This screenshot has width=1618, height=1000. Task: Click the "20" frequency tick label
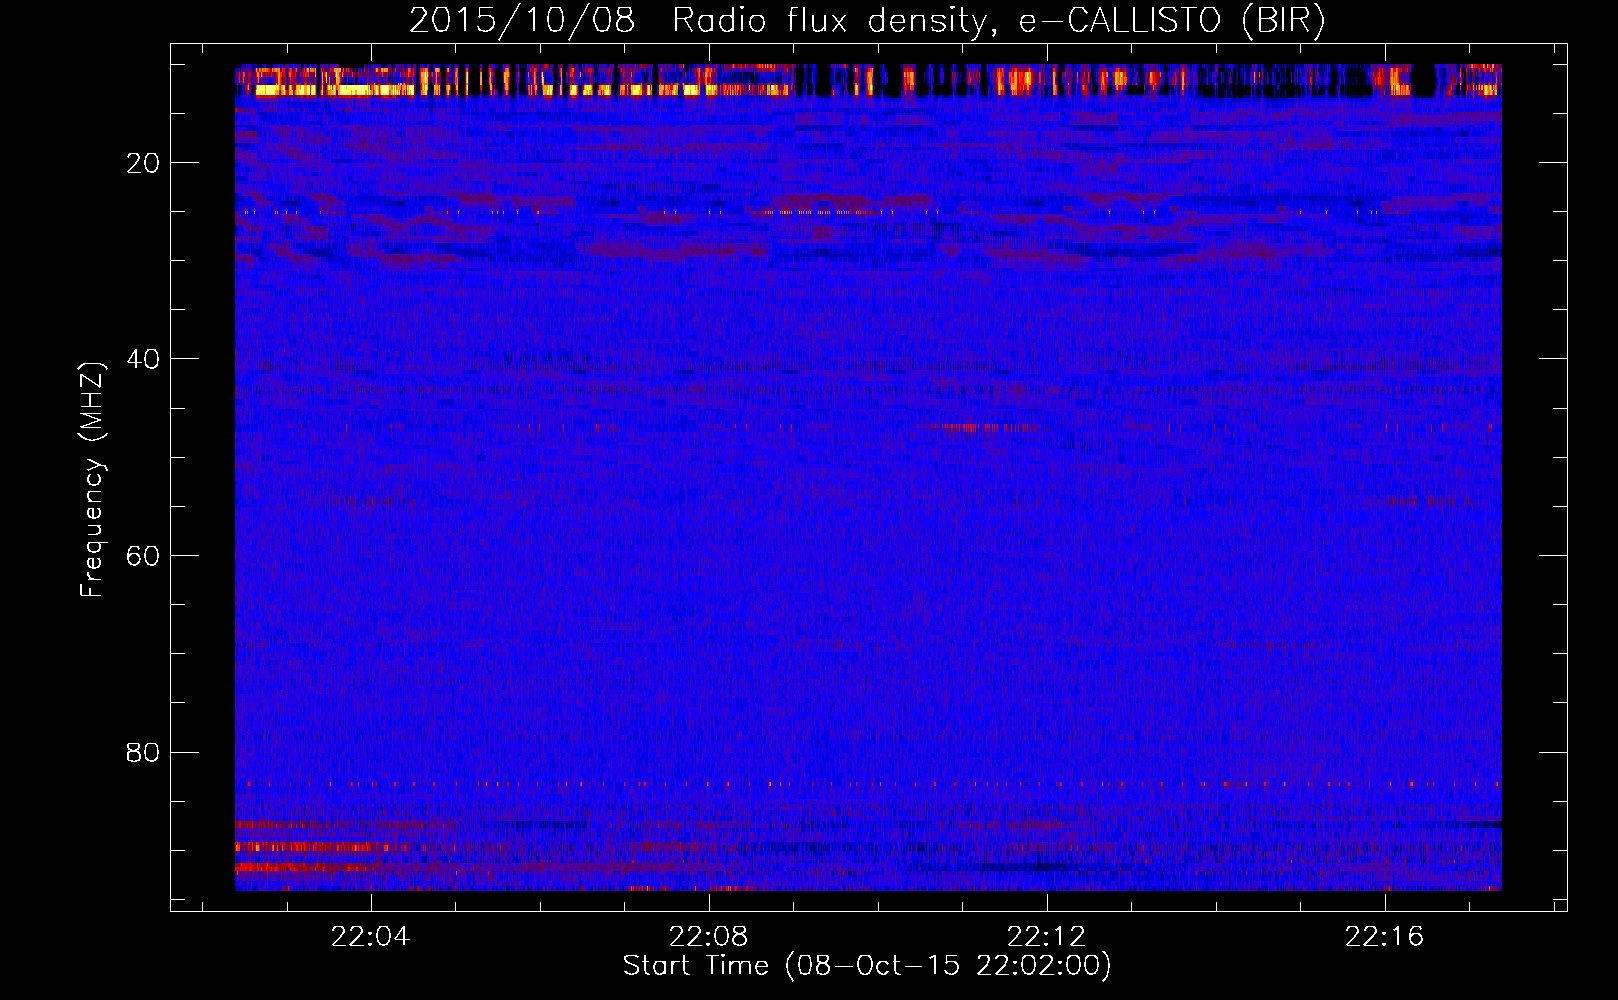click(x=143, y=163)
